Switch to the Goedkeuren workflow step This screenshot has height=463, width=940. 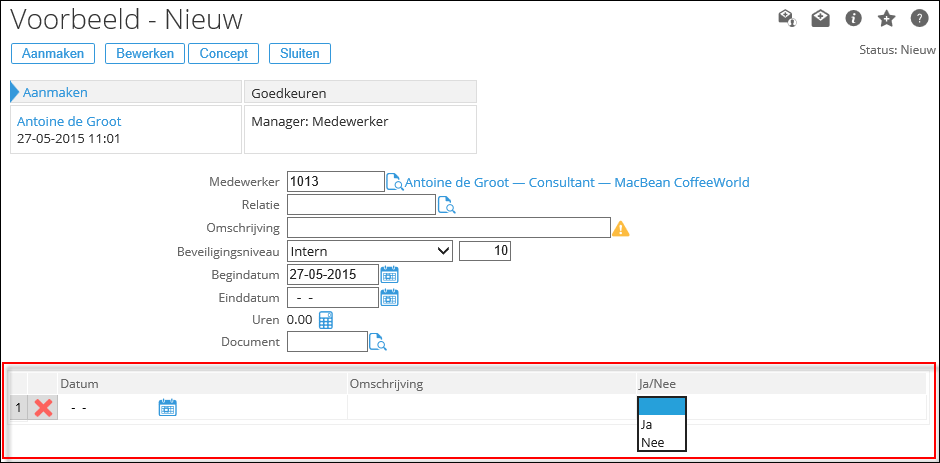[x=360, y=92]
